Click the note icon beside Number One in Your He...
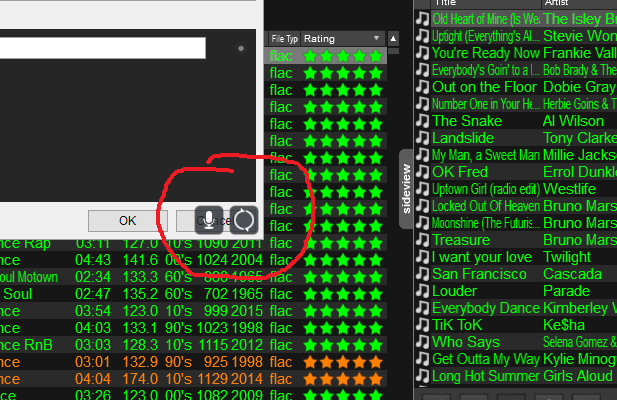Viewport: 617px width, 400px height. pos(423,104)
